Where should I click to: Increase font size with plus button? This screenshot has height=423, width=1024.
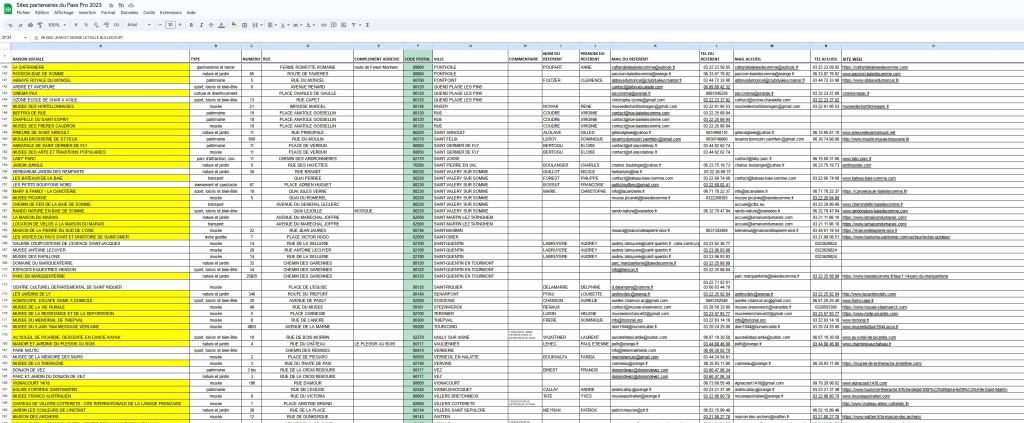pyautogui.click(x=180, y=25)
